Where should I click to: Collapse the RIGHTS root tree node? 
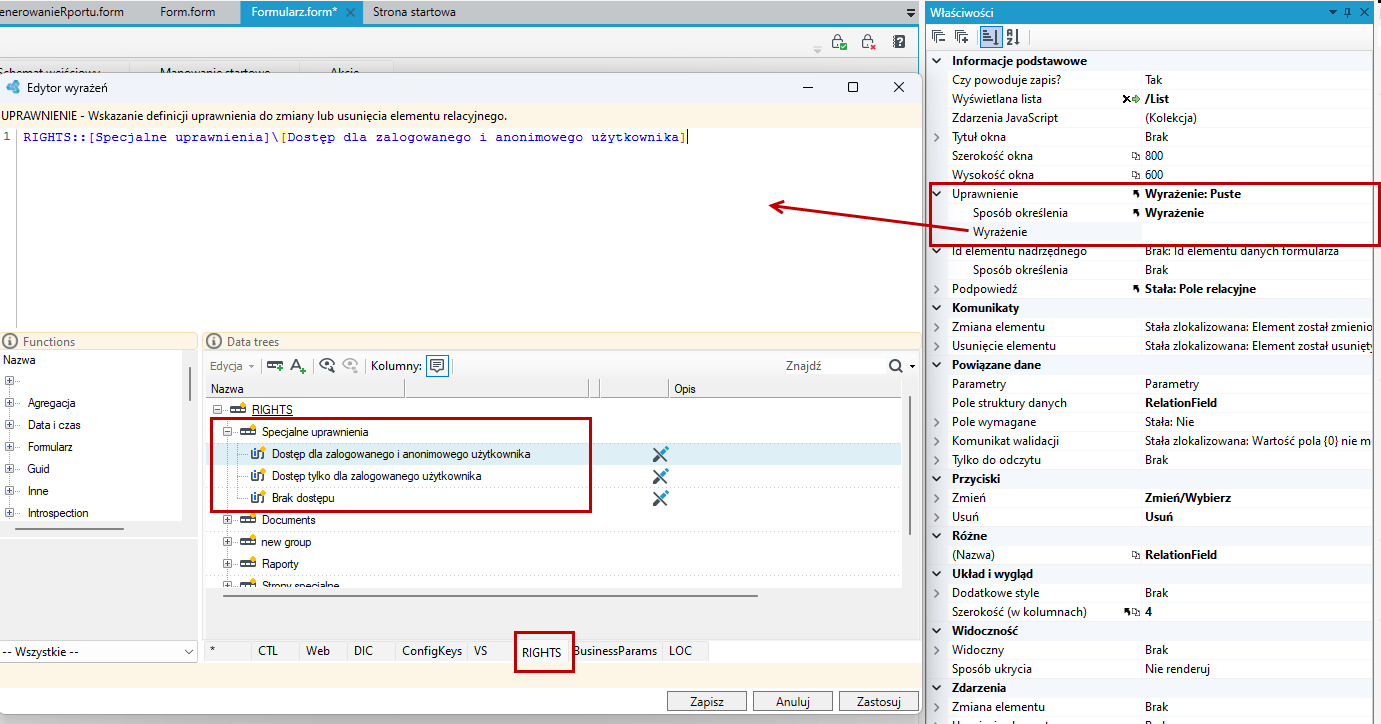pos(217,410)
